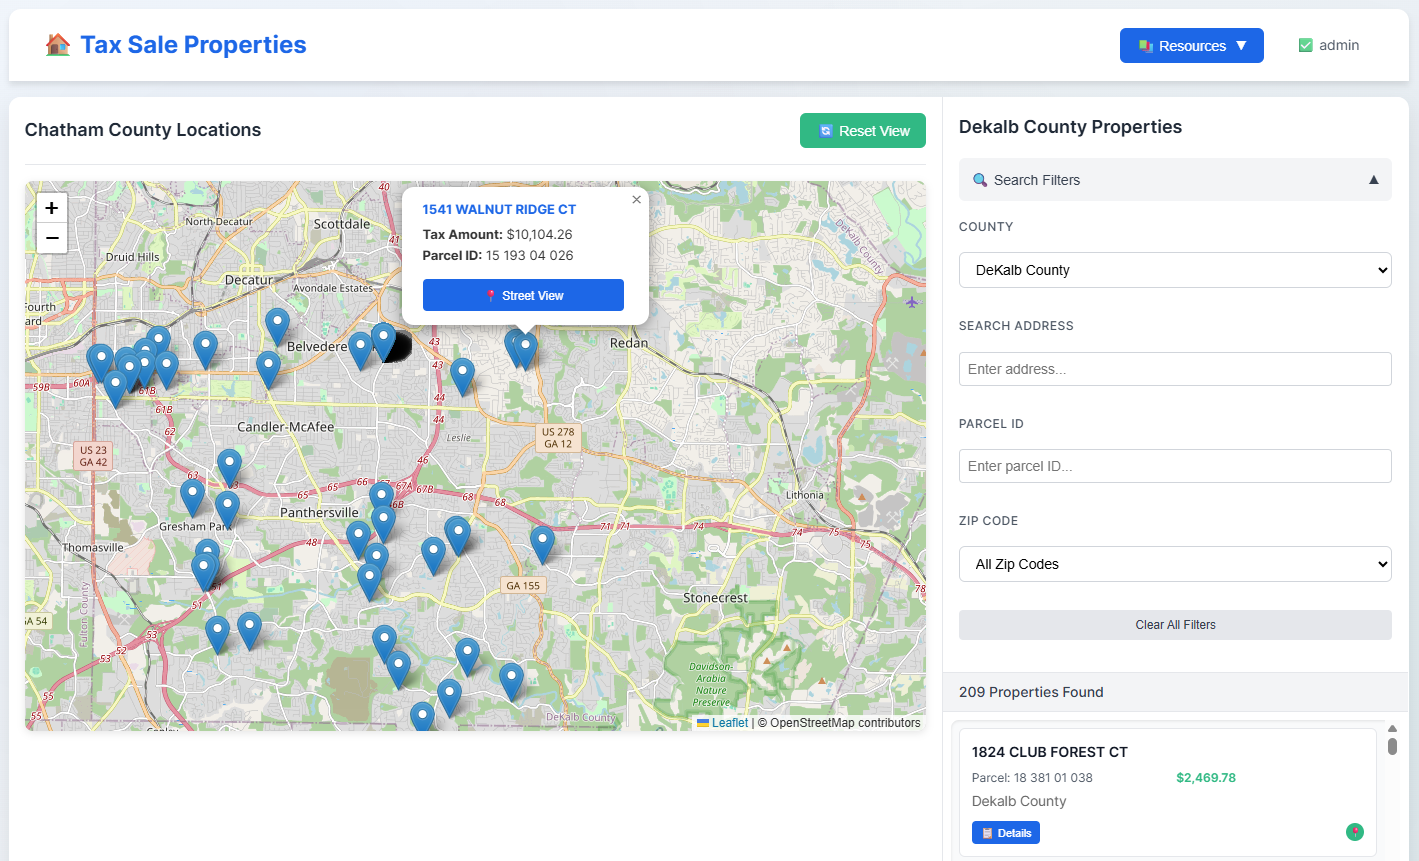Click the magnifier icon in Search Filters
The image size is (1419, 861).
click(x=980, y=180)
